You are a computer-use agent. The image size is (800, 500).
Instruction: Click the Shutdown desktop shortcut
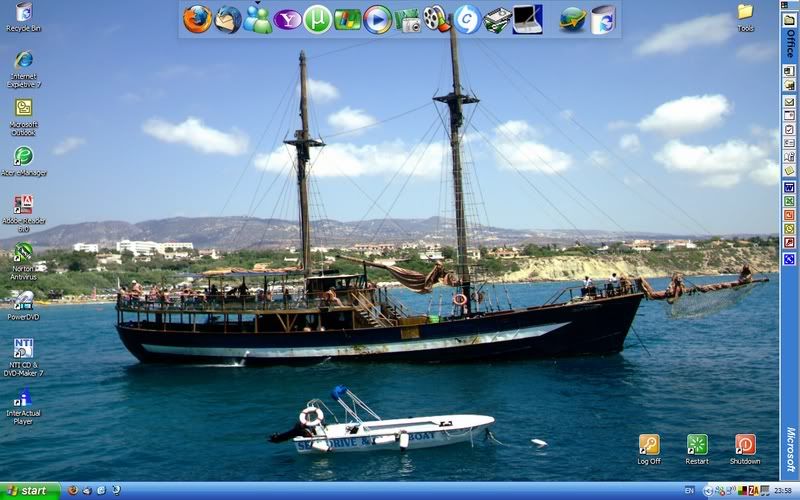745,444
